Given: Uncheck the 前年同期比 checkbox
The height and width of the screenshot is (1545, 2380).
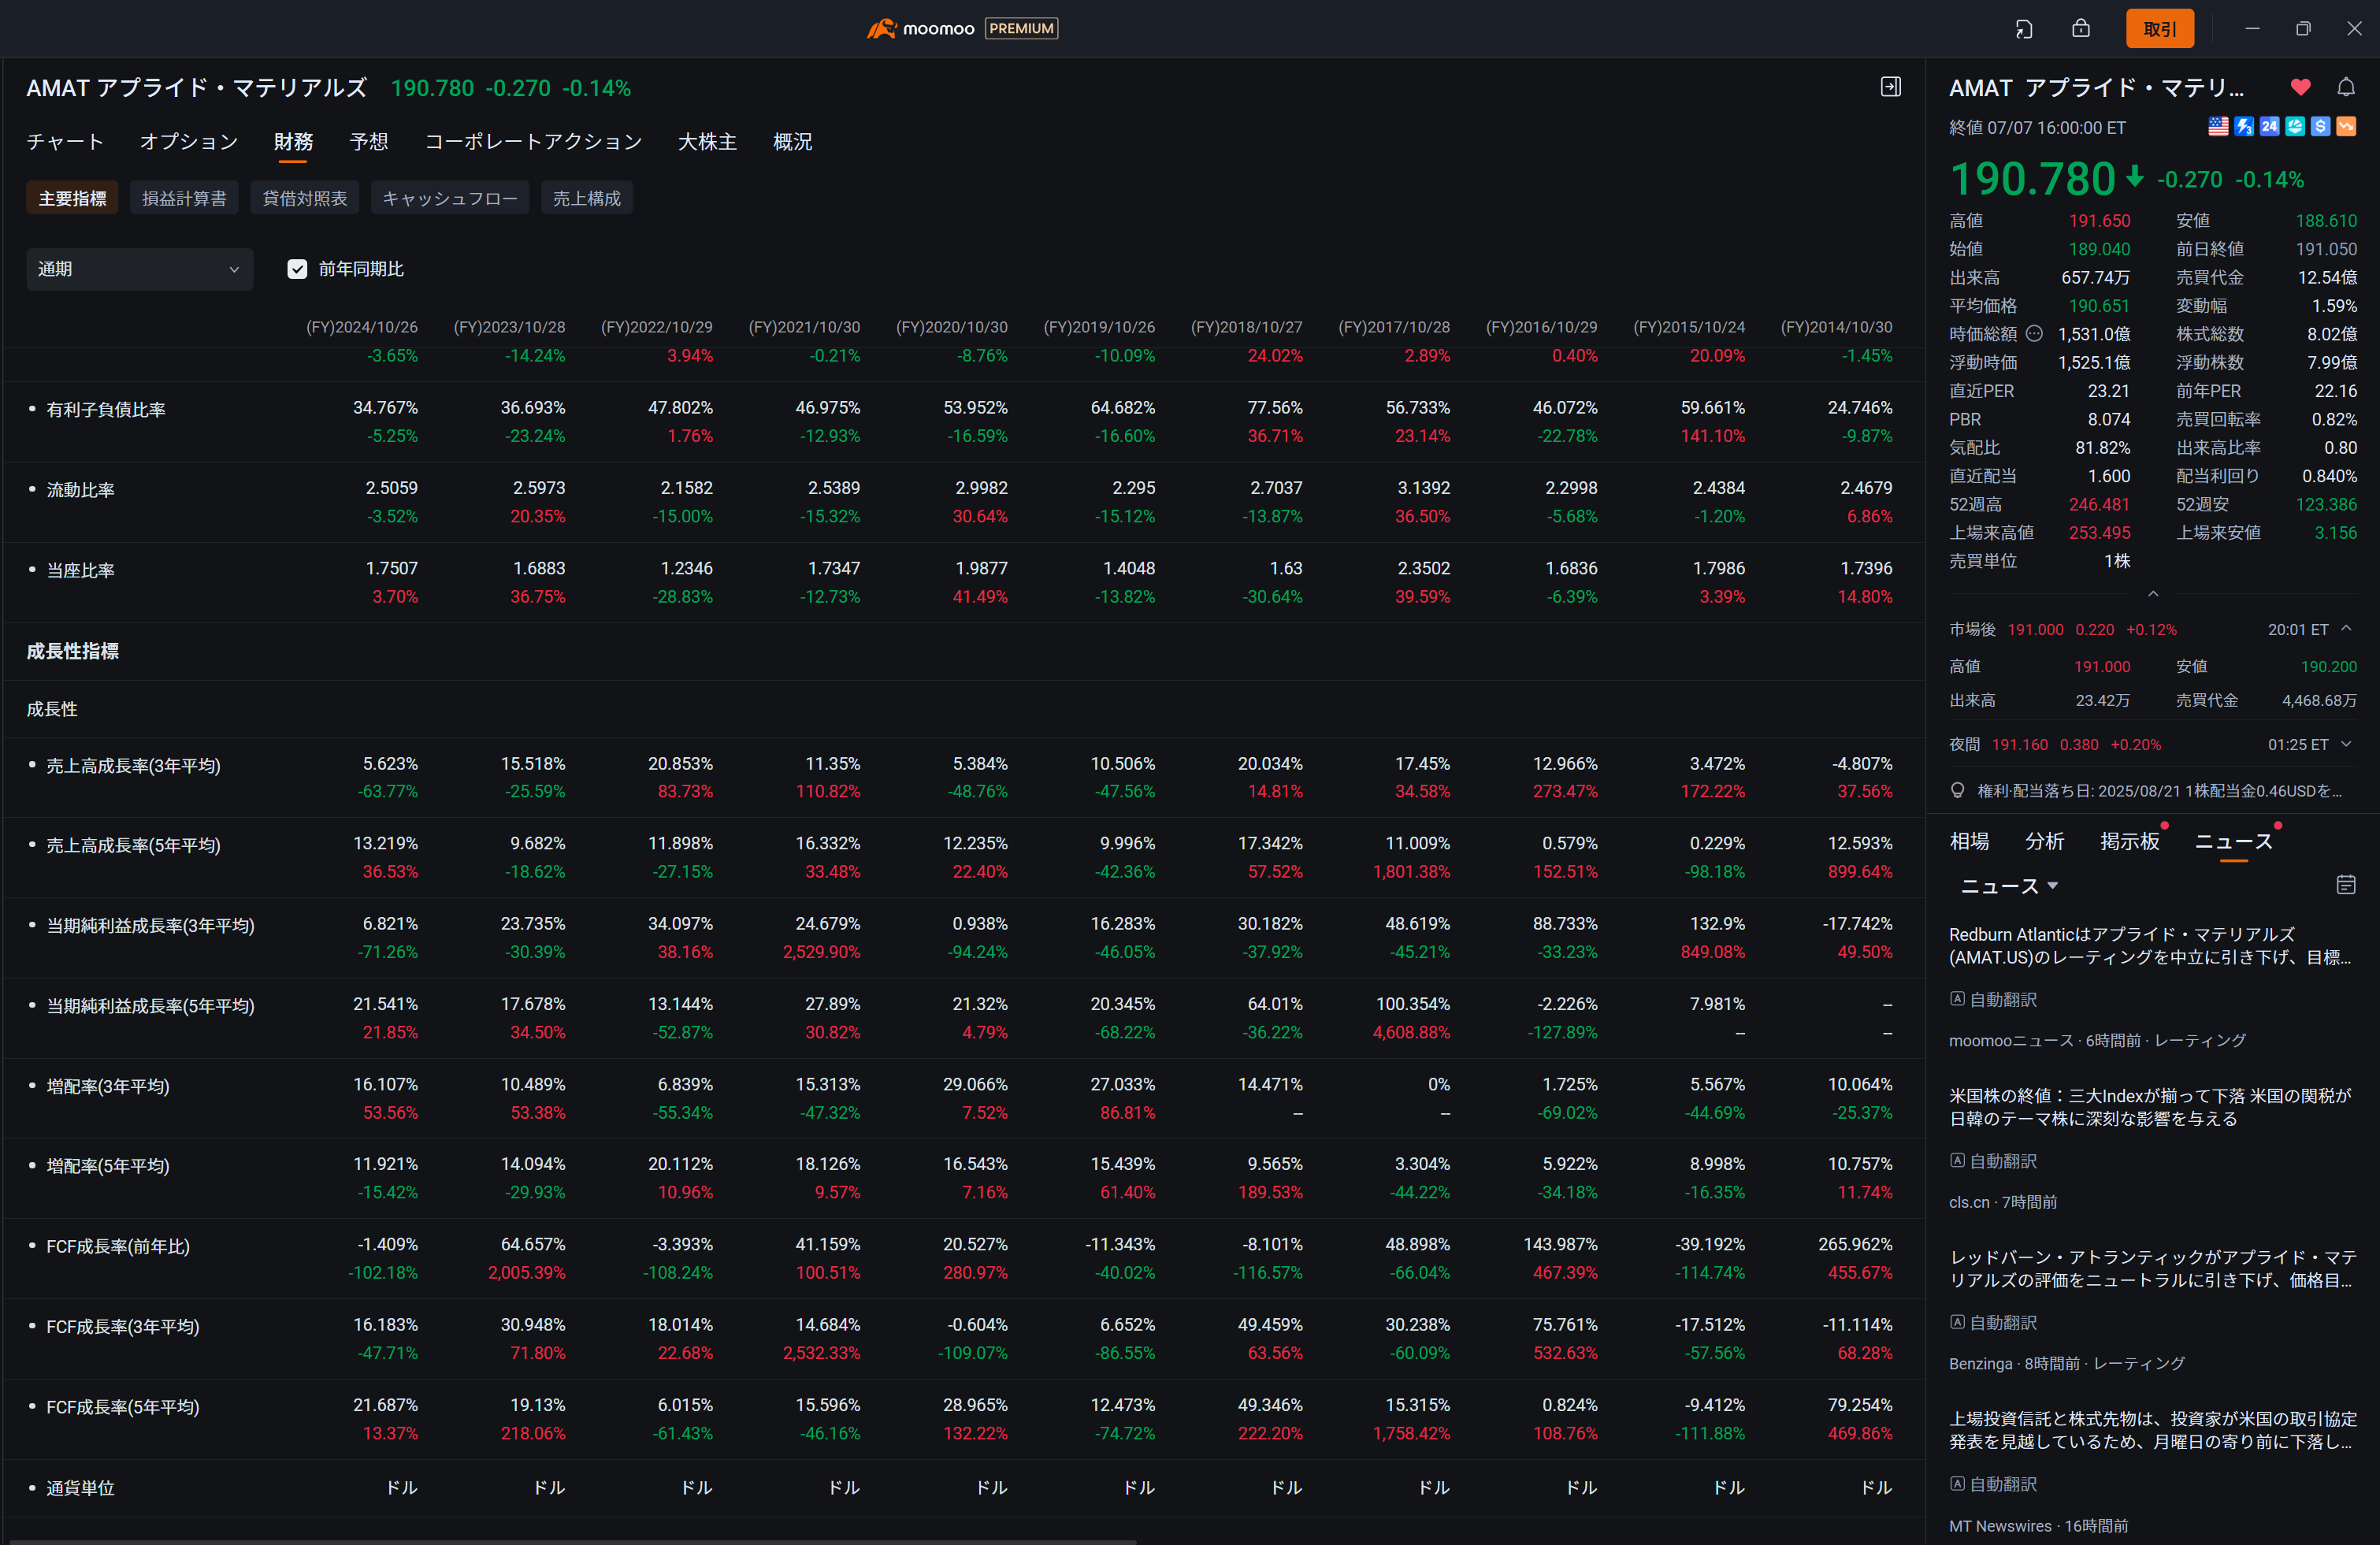Looking at the screenshot, I should [297, 269].
